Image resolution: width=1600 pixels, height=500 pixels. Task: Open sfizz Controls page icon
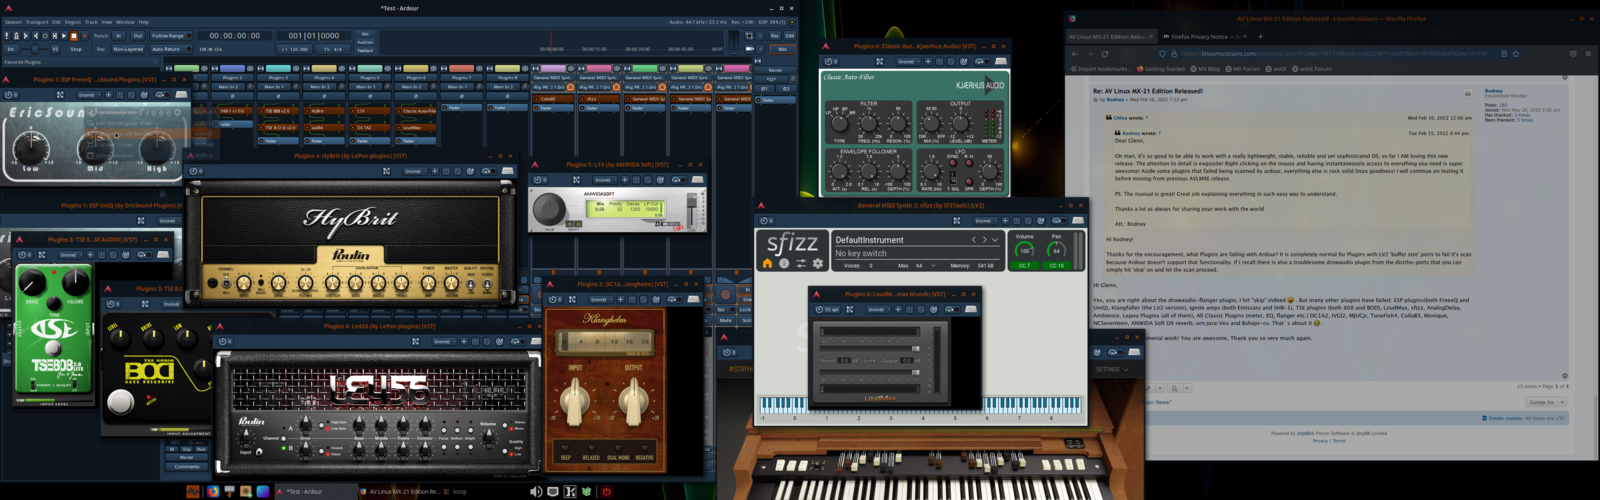(x=801, y=264)
